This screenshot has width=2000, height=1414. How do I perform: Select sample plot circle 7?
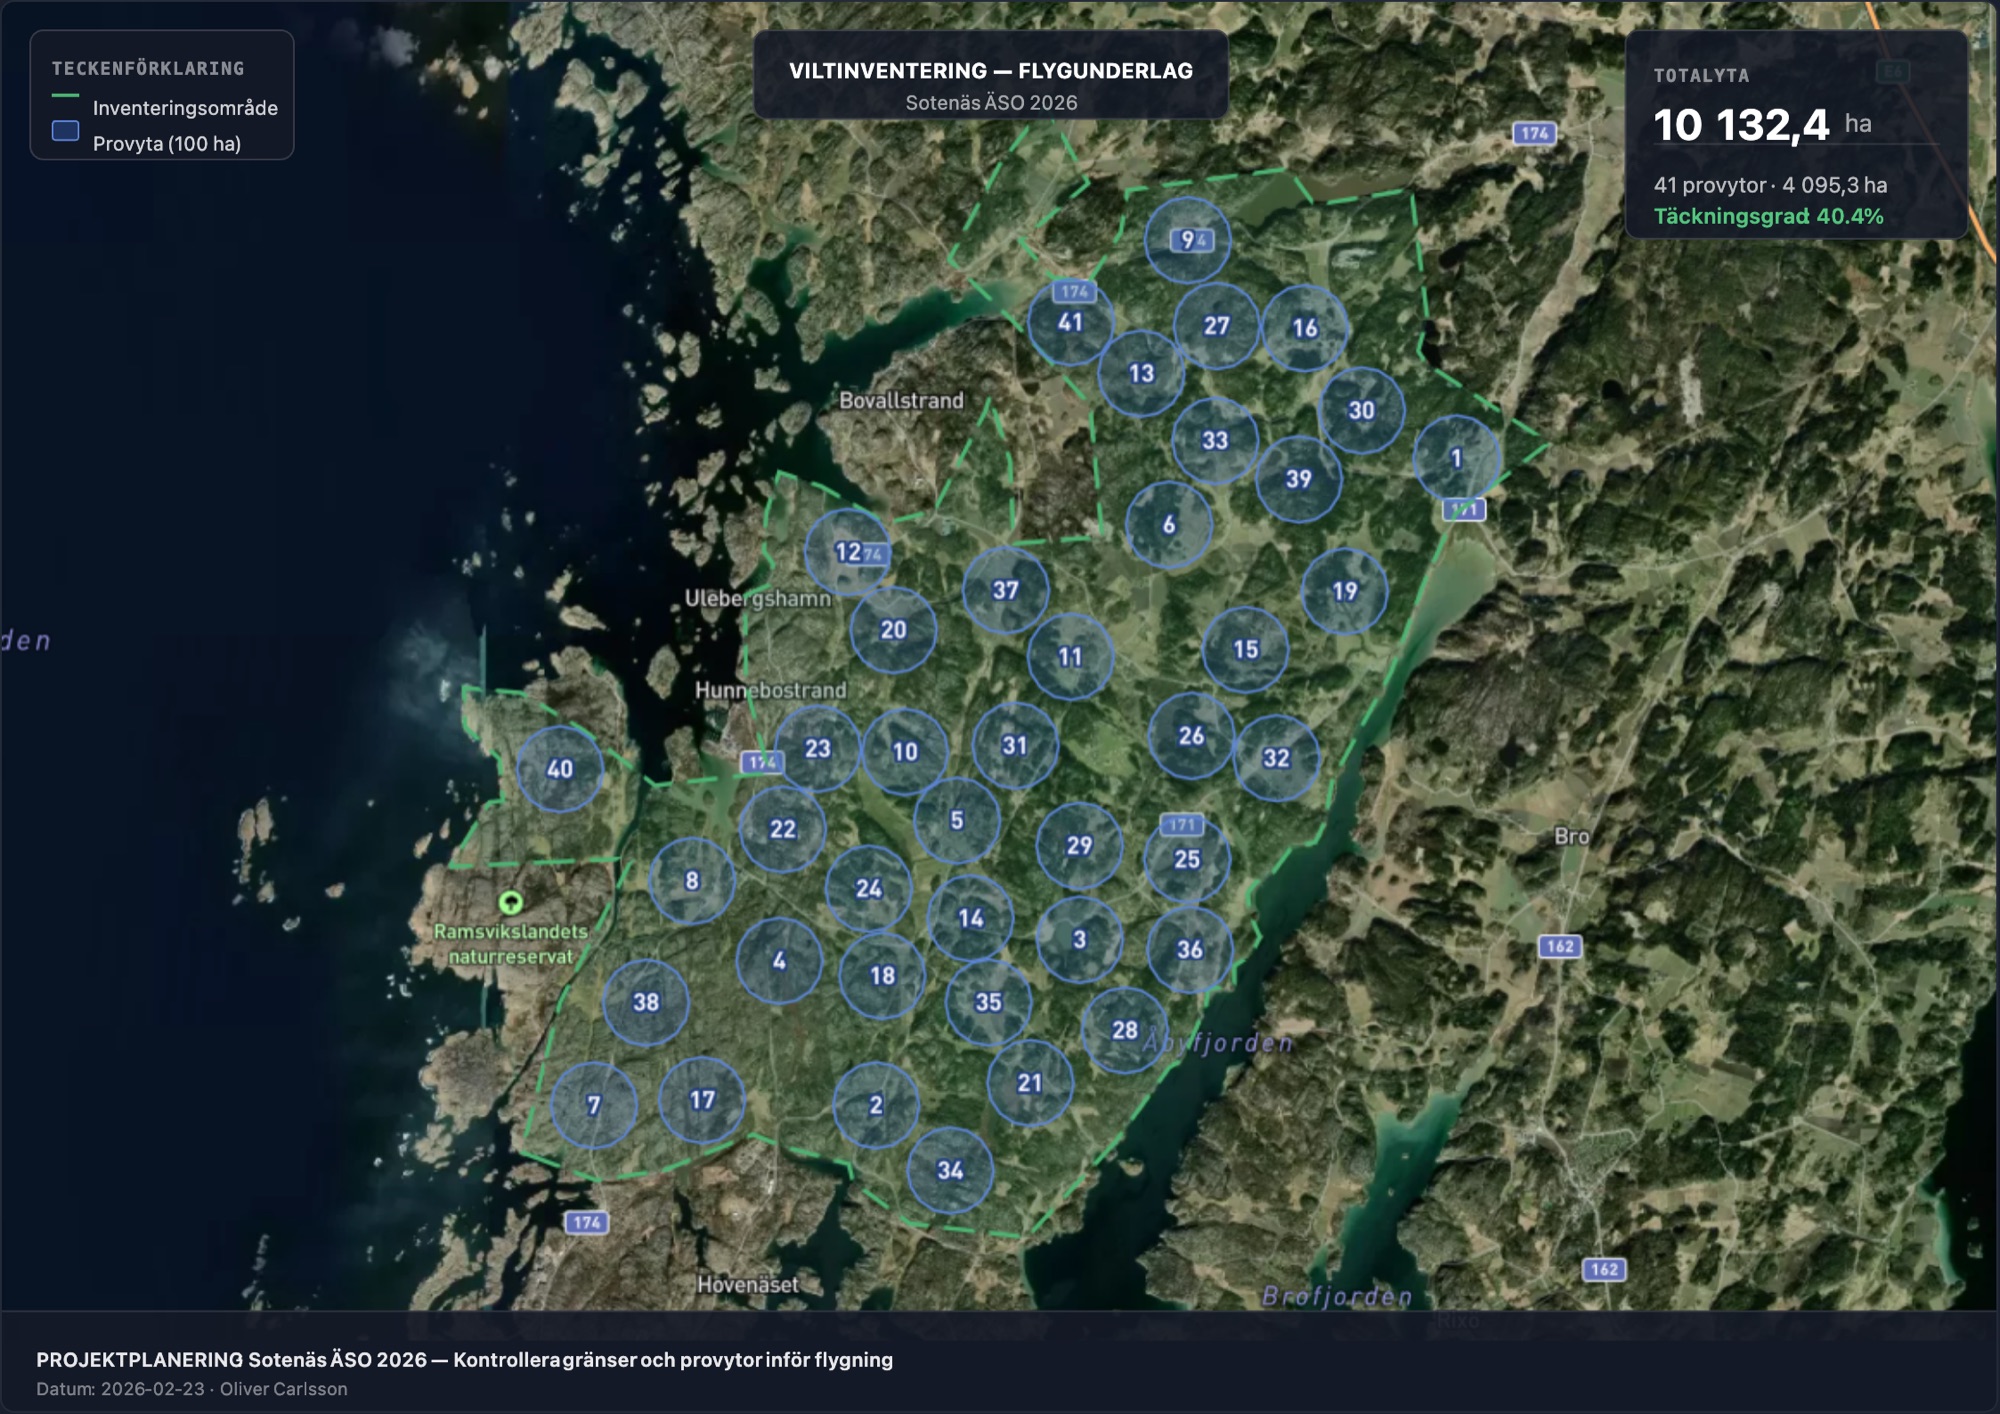click(594, 1105)
